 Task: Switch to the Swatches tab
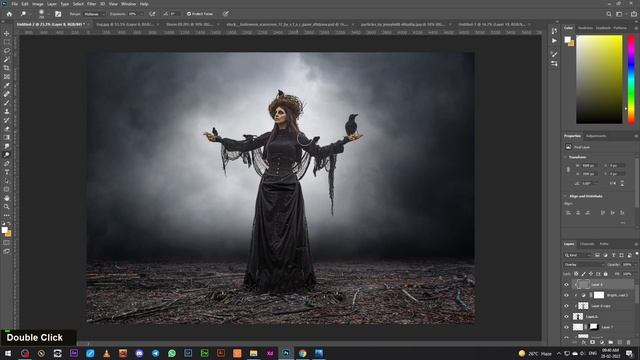click(x=585, y=28)
